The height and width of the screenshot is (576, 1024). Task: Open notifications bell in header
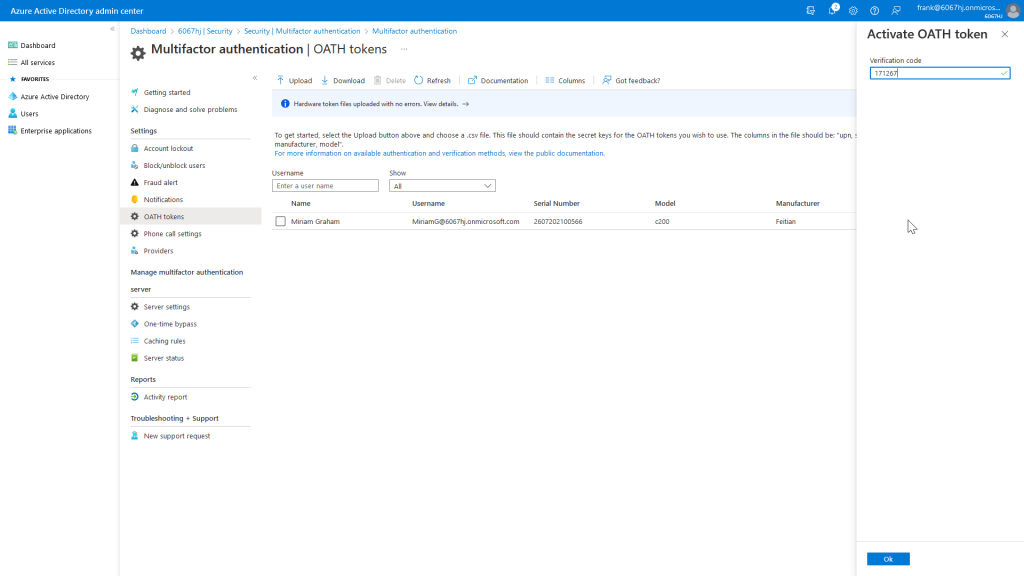[x=832, y=10]
